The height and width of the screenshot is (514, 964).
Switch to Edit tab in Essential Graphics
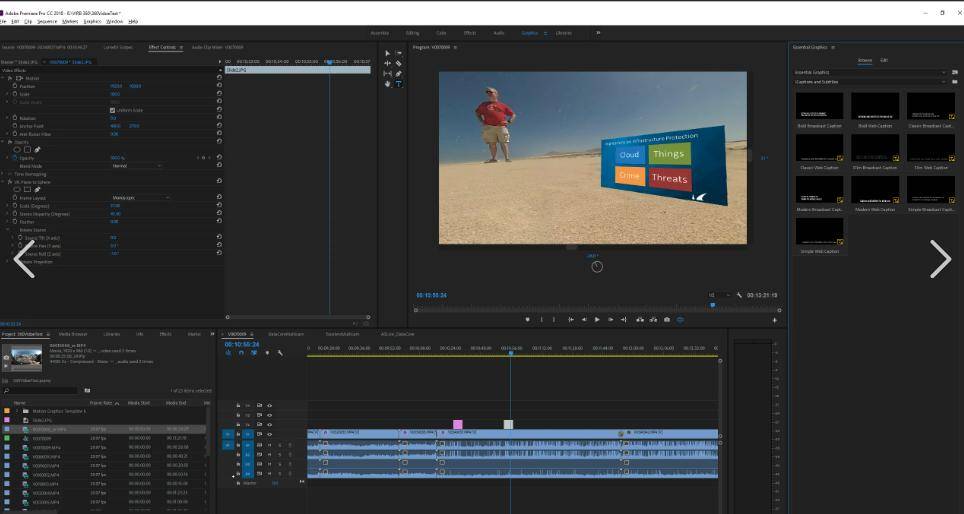click(x=884, y=61)
